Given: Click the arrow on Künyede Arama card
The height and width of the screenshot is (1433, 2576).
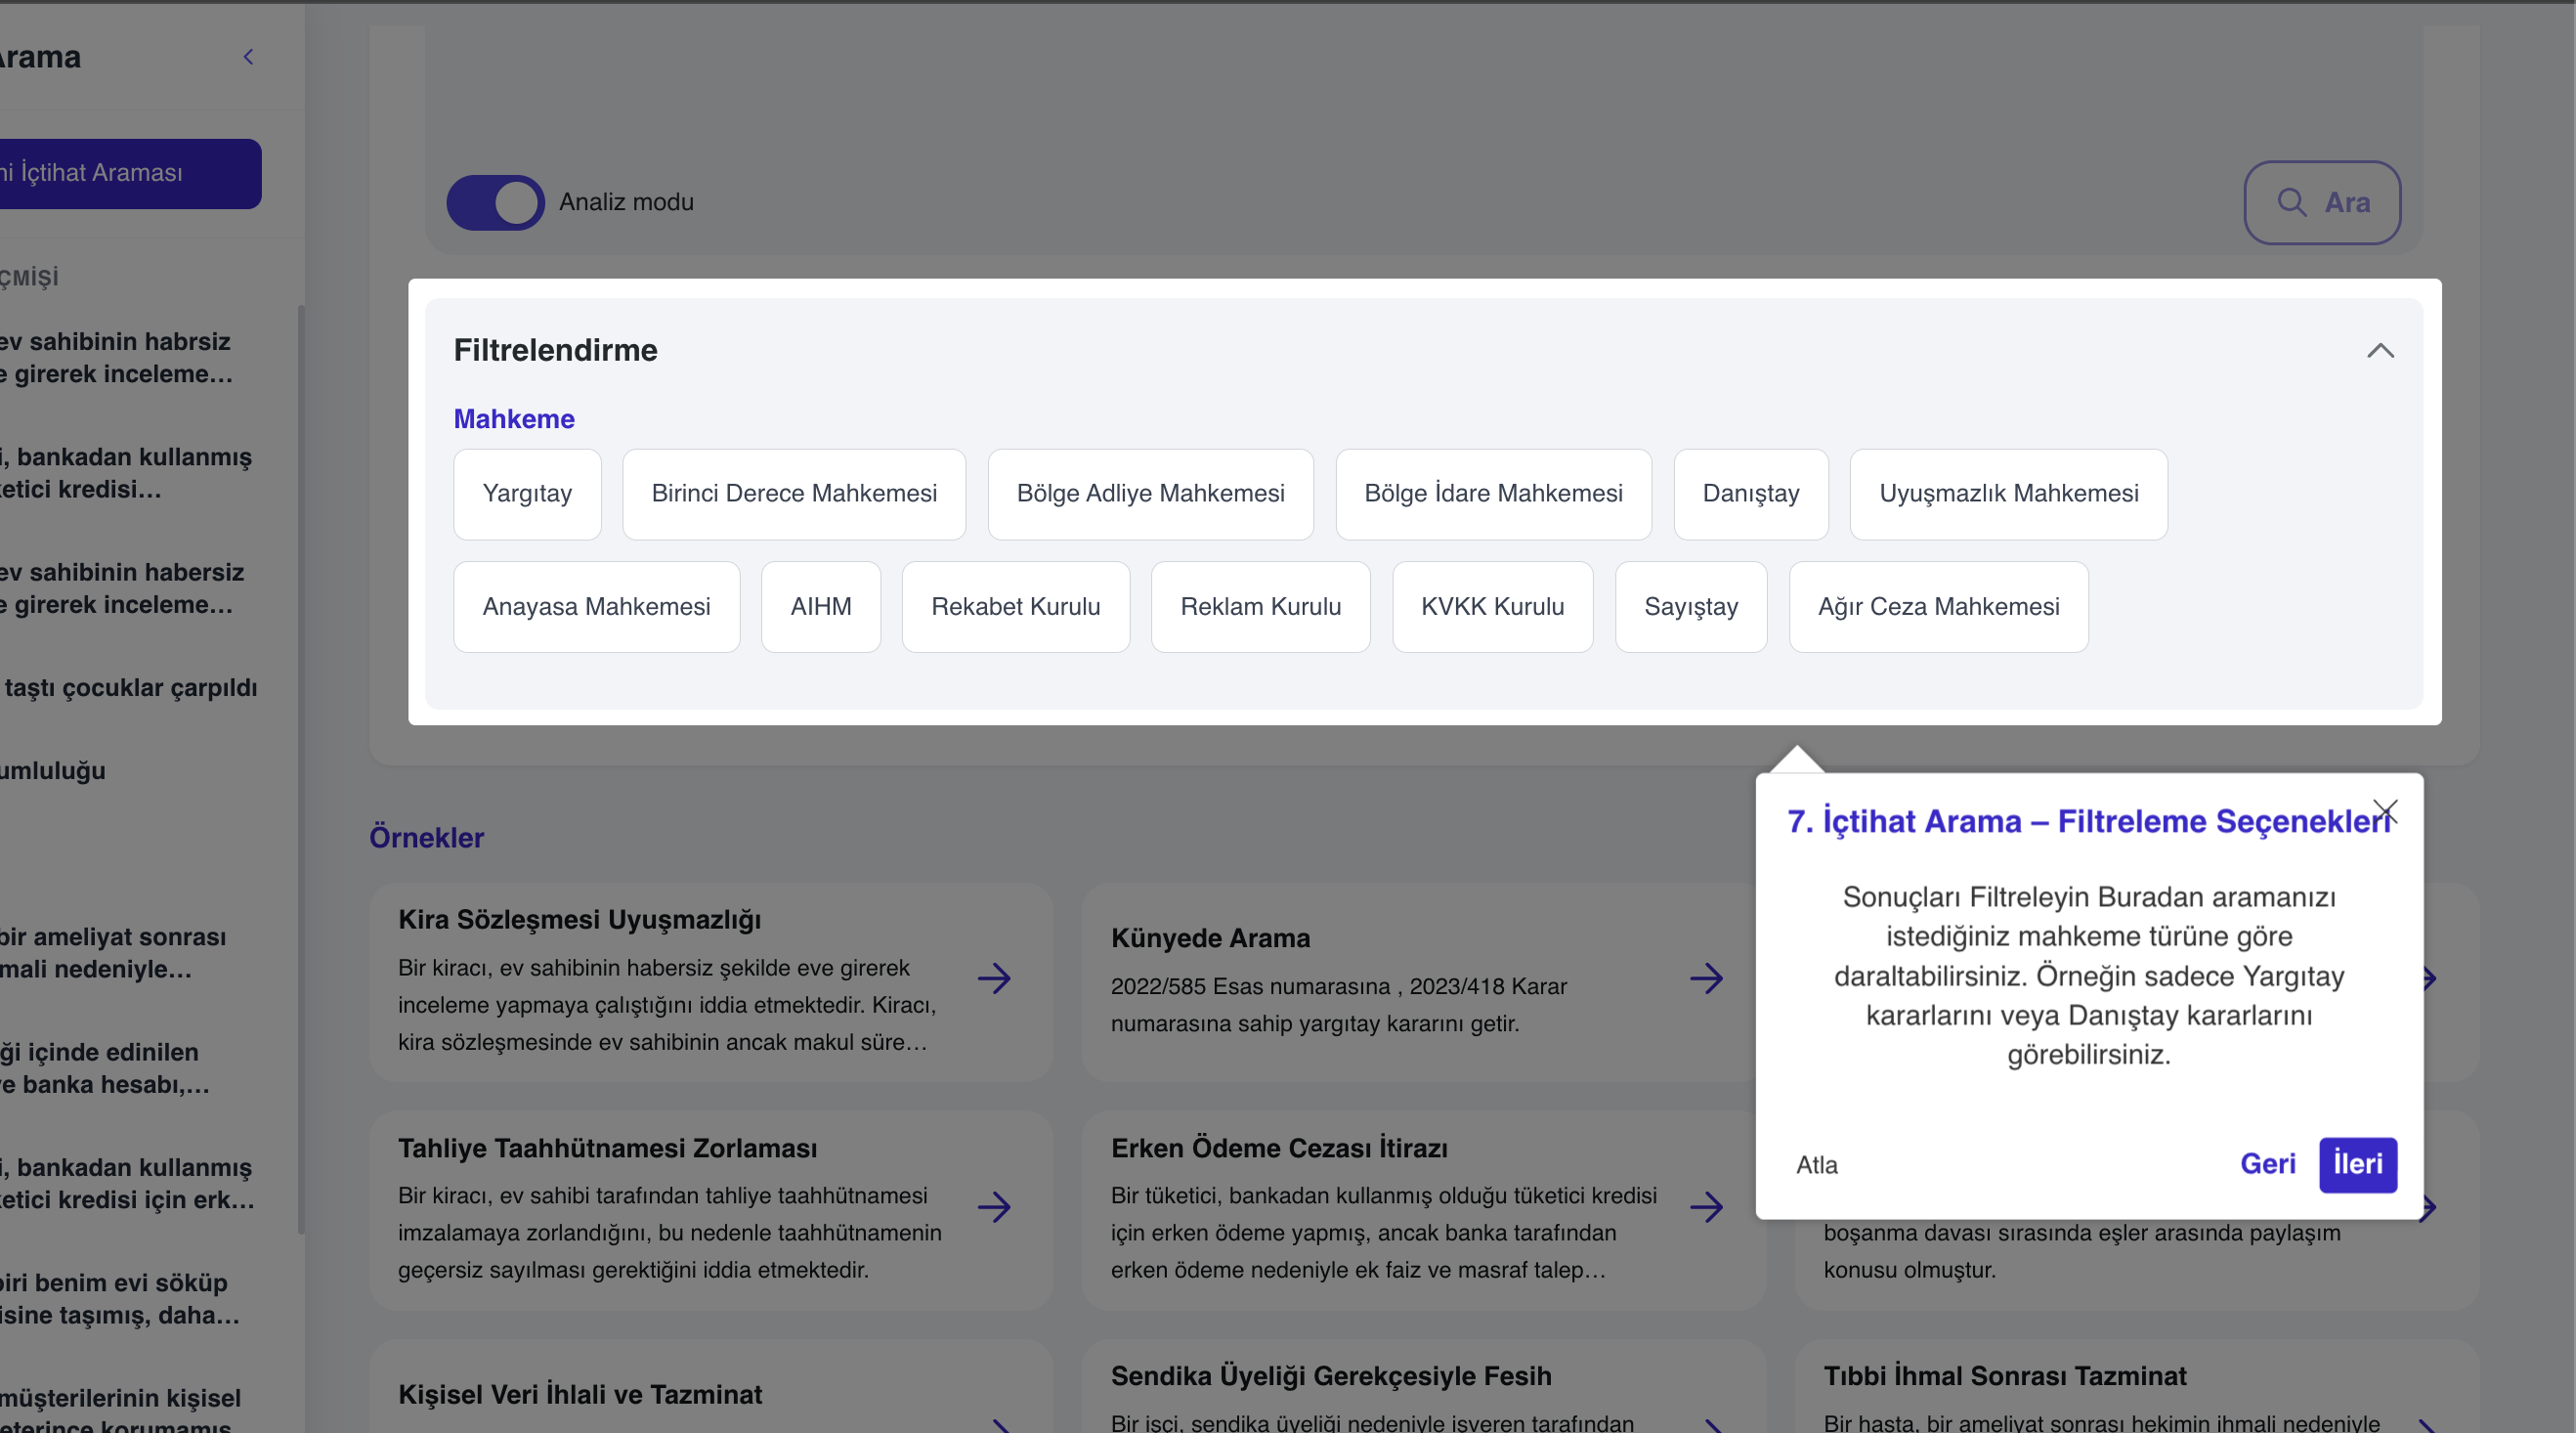Looking at the screenshot, I should point(1706,978).
